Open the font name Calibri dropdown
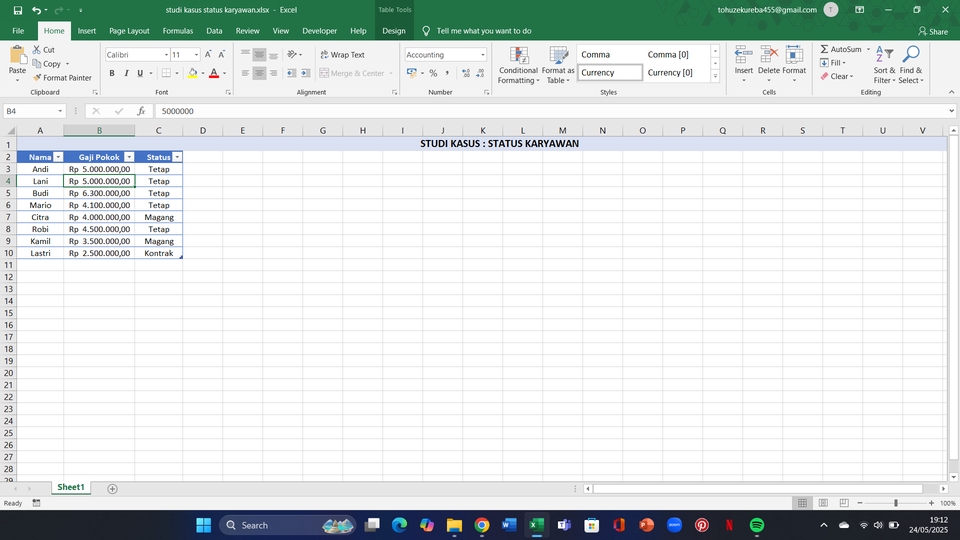Screen dimensions: 960x540 tap(166, 55)
